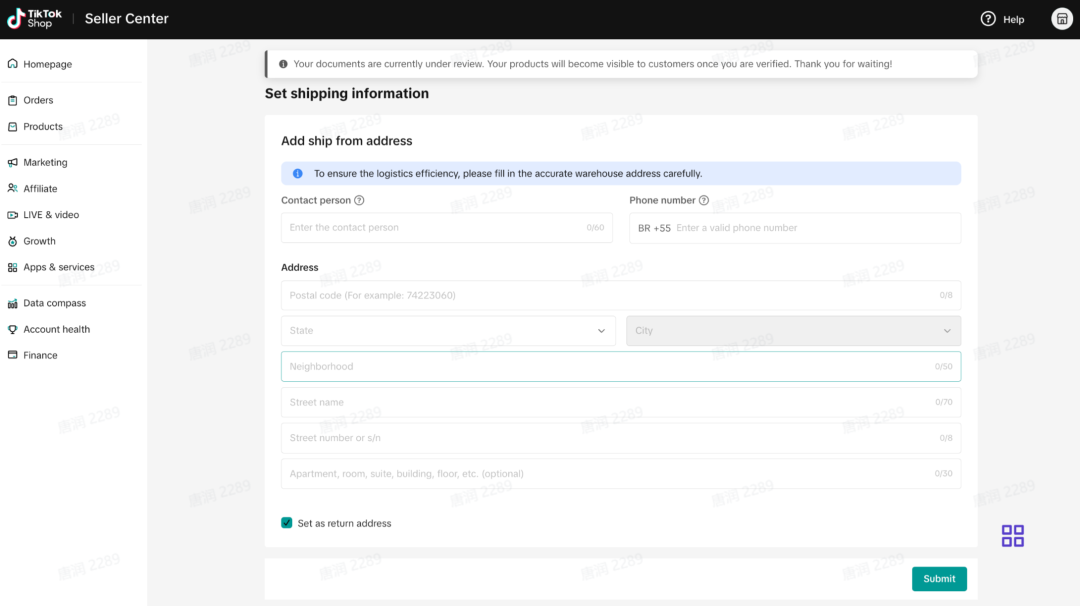This screenshot has height=606, width=1080.
Task: Click the shop profile icon in the header
Action: [x=1061, y=19]
